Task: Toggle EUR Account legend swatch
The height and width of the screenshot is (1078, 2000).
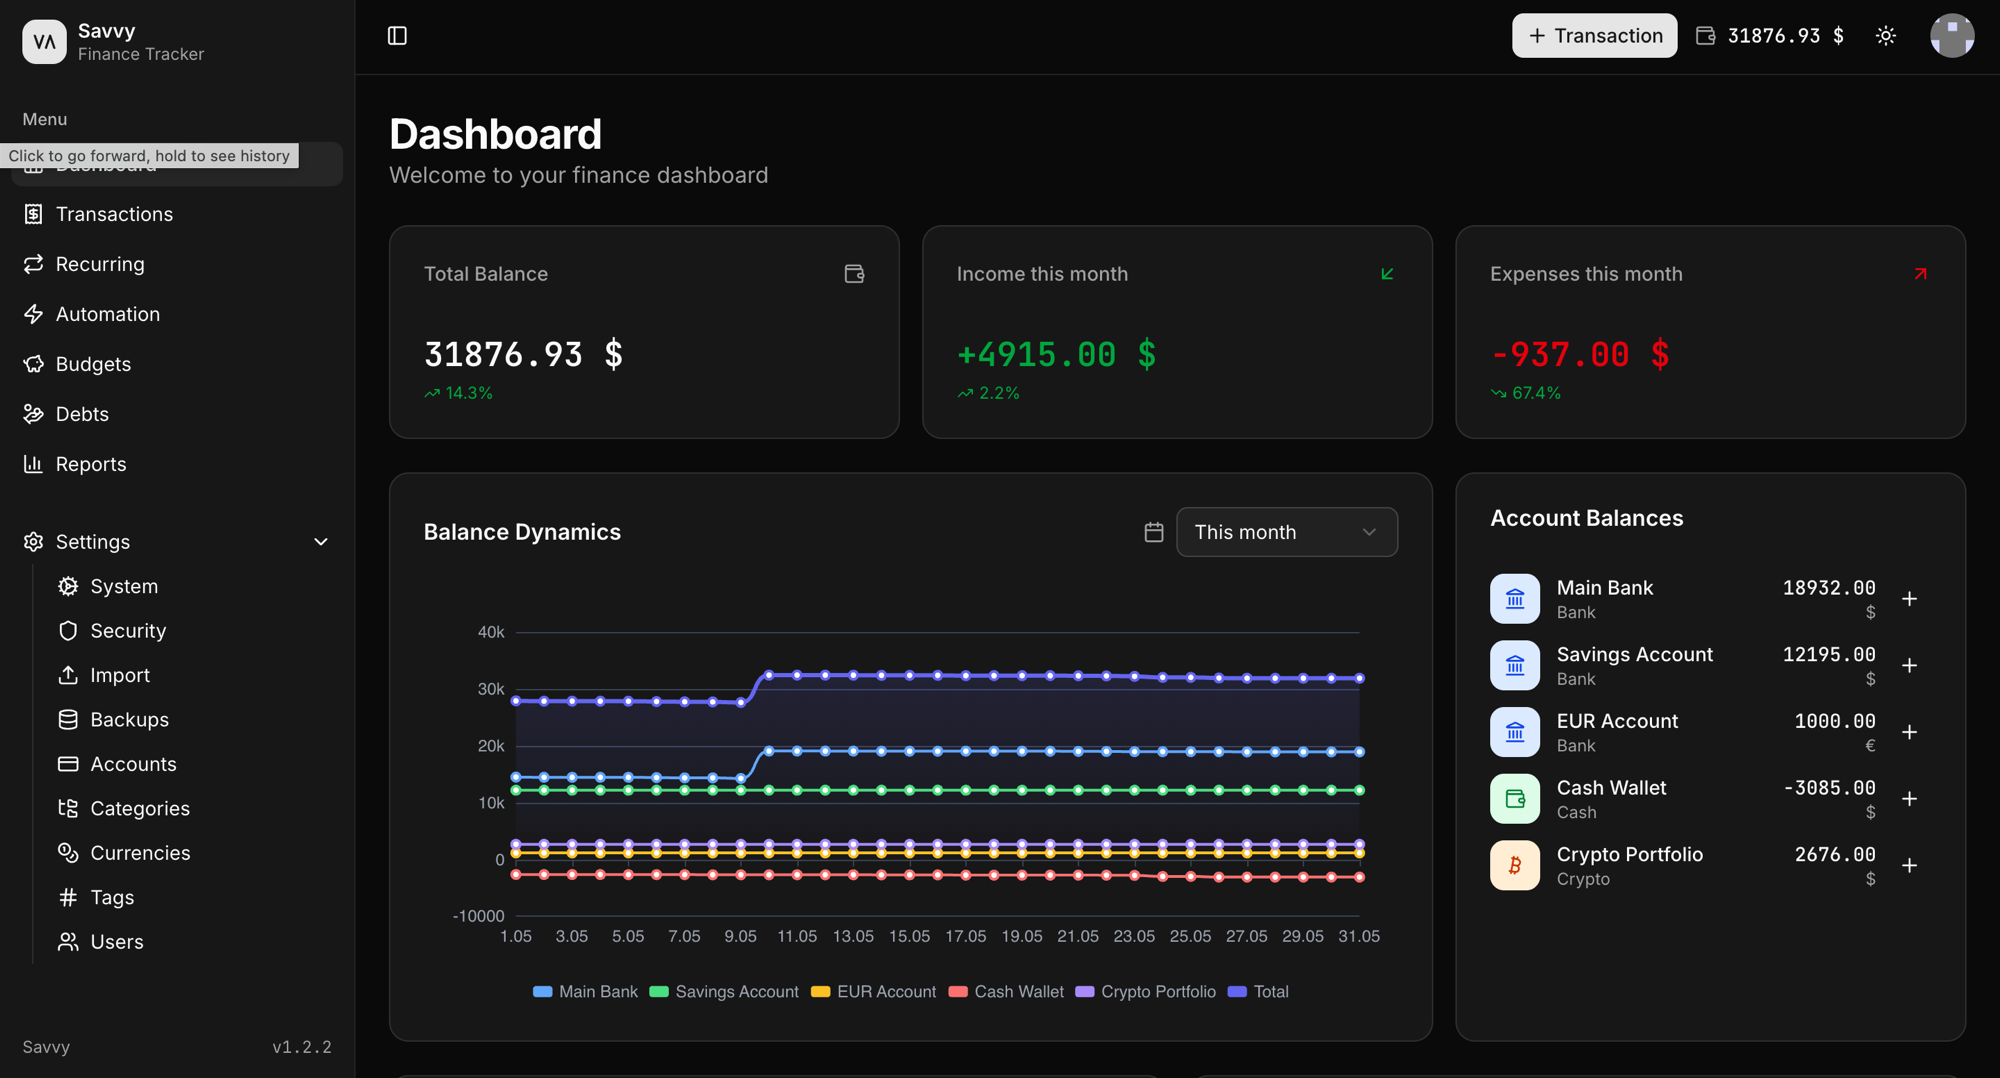Action: coord(821,992)
